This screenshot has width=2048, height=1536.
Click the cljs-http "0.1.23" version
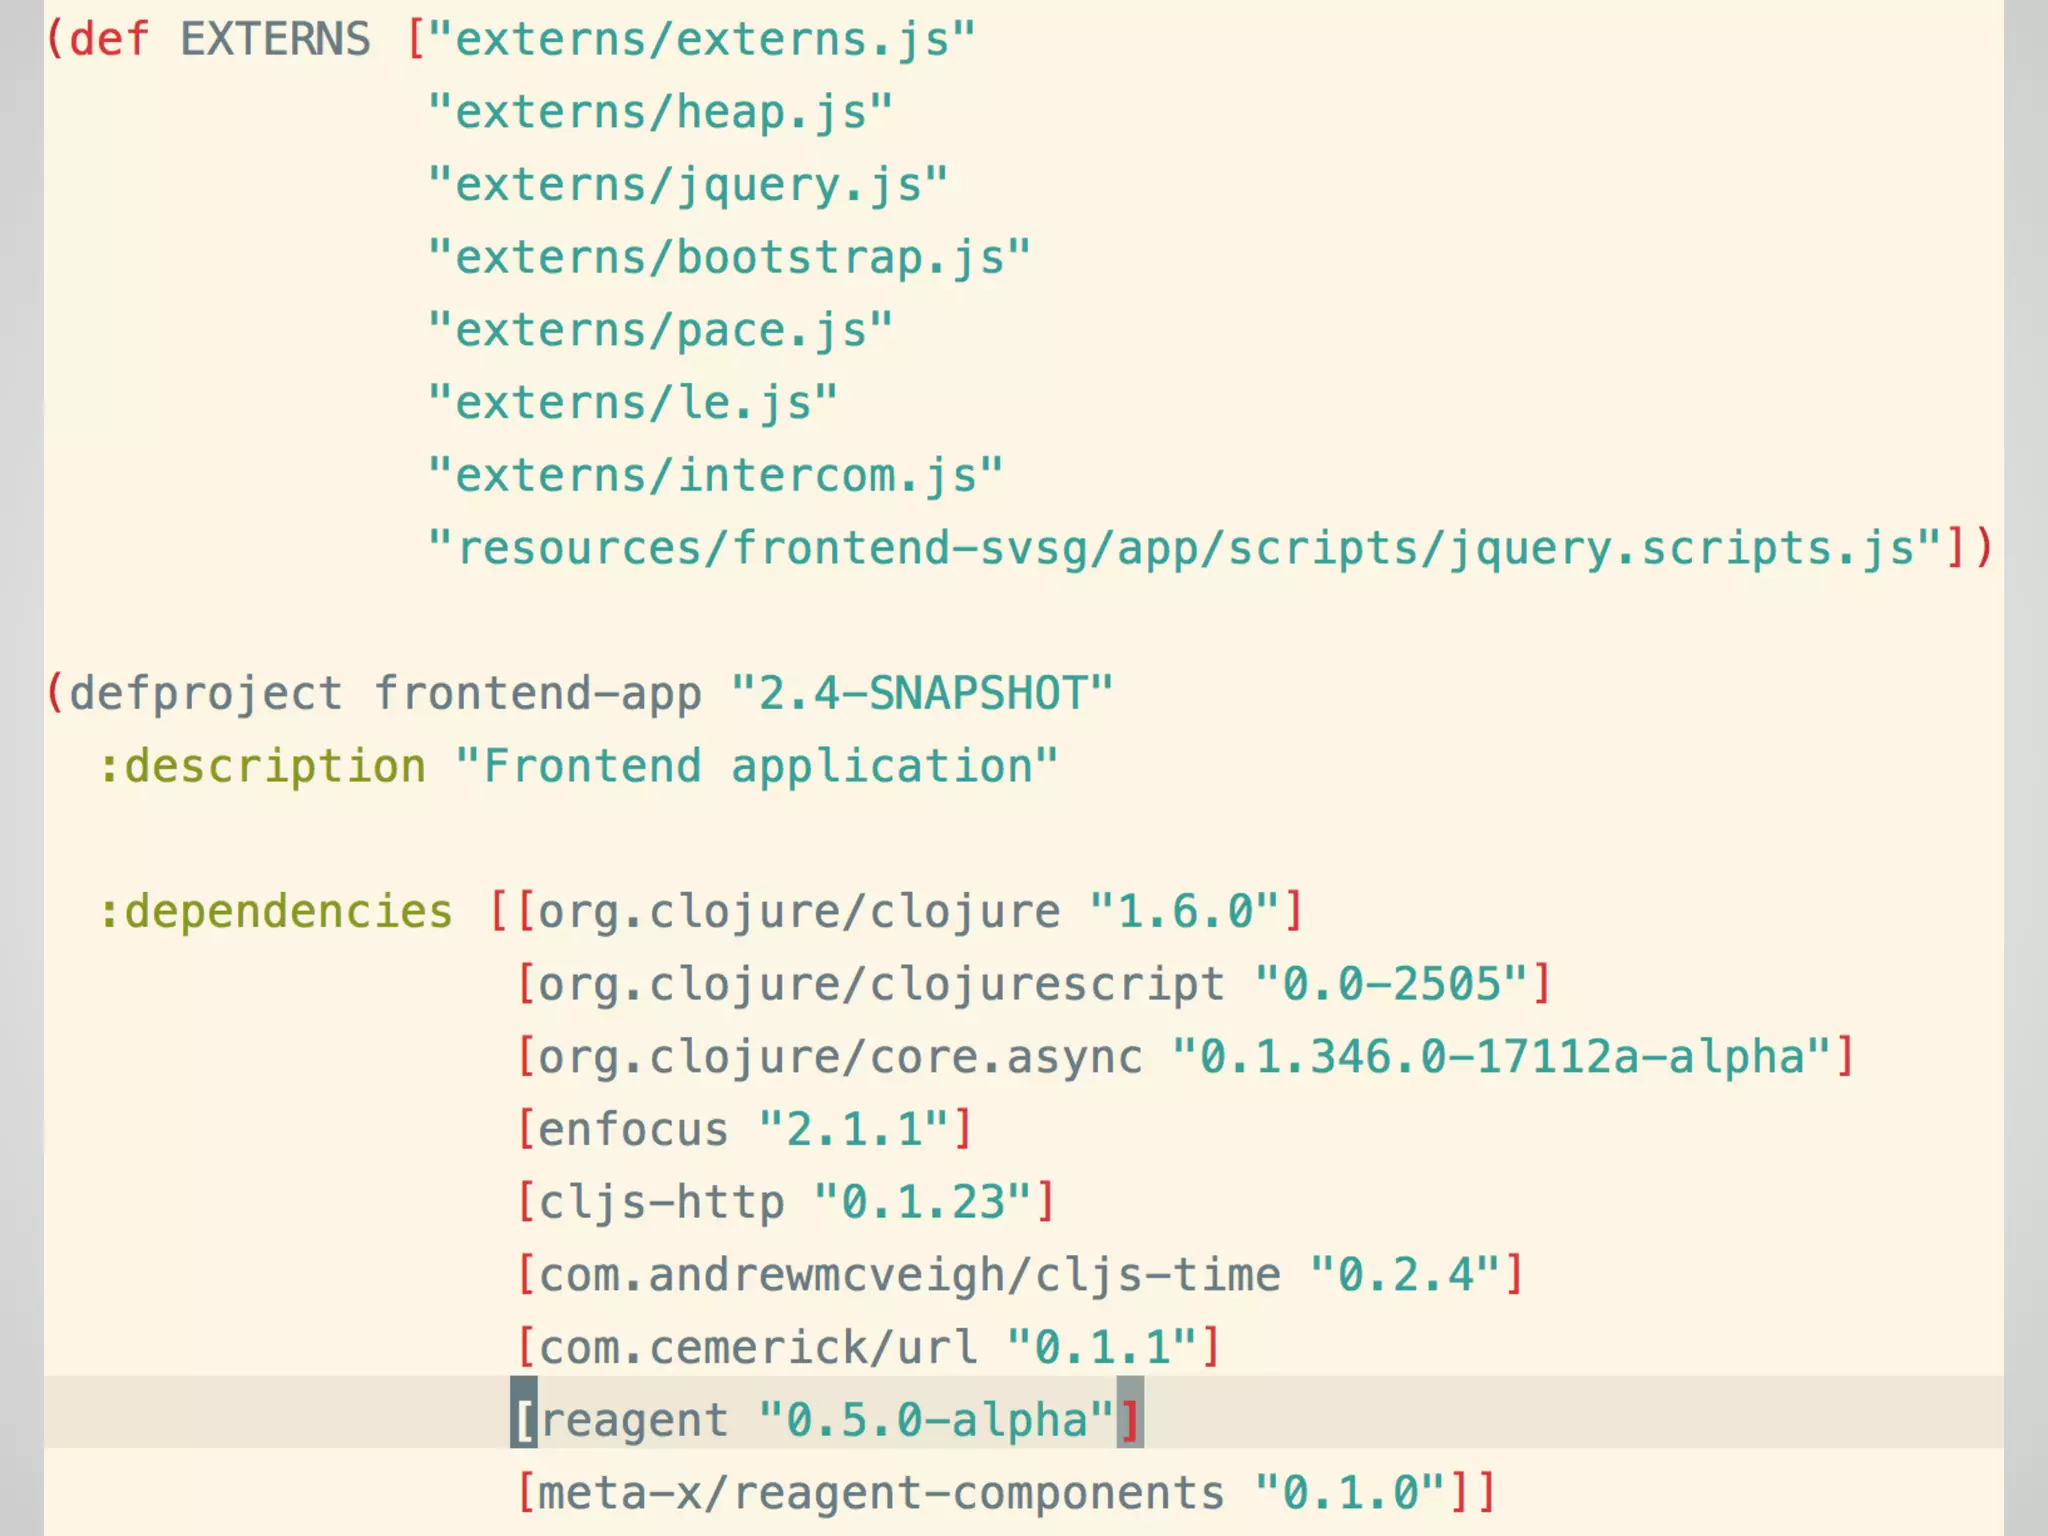[x=922, y=1203]
